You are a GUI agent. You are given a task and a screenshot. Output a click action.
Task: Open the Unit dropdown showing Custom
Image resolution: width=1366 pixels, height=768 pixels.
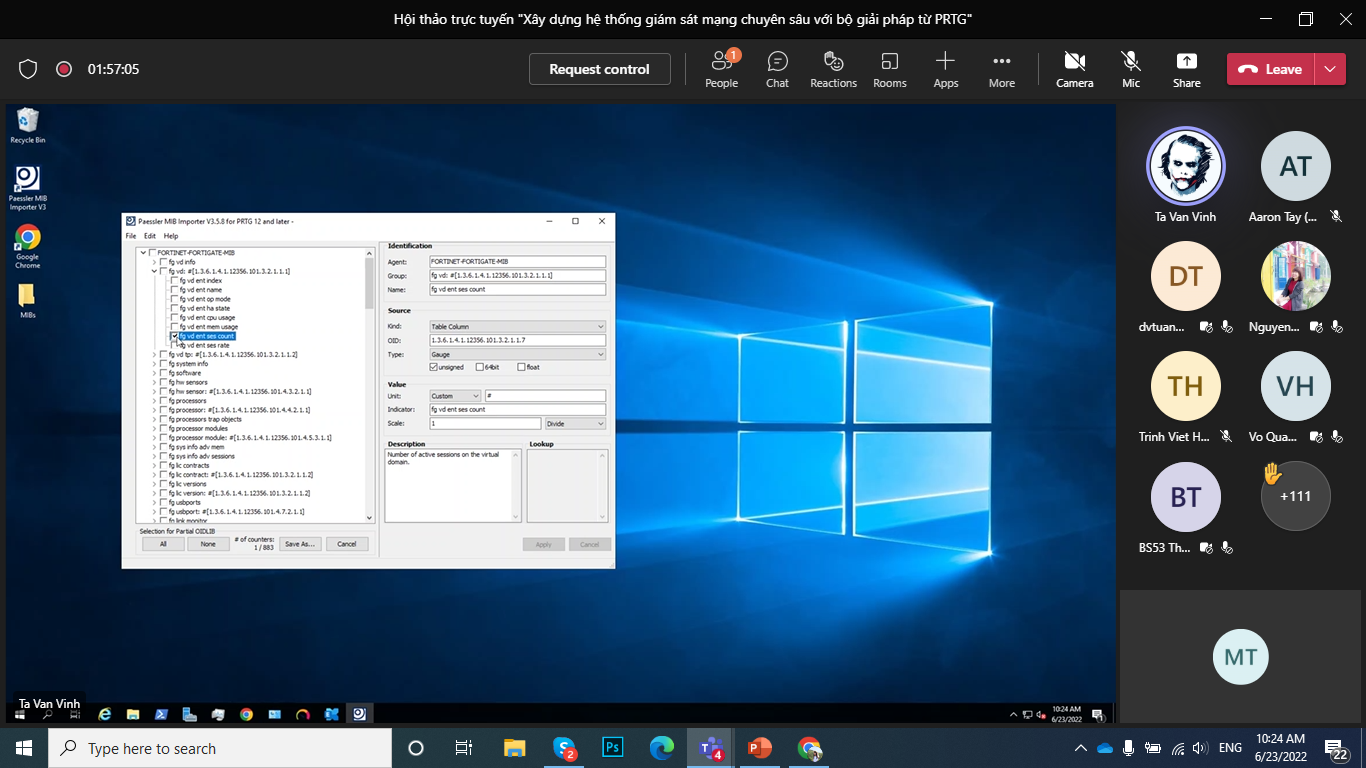coord(455,396)
